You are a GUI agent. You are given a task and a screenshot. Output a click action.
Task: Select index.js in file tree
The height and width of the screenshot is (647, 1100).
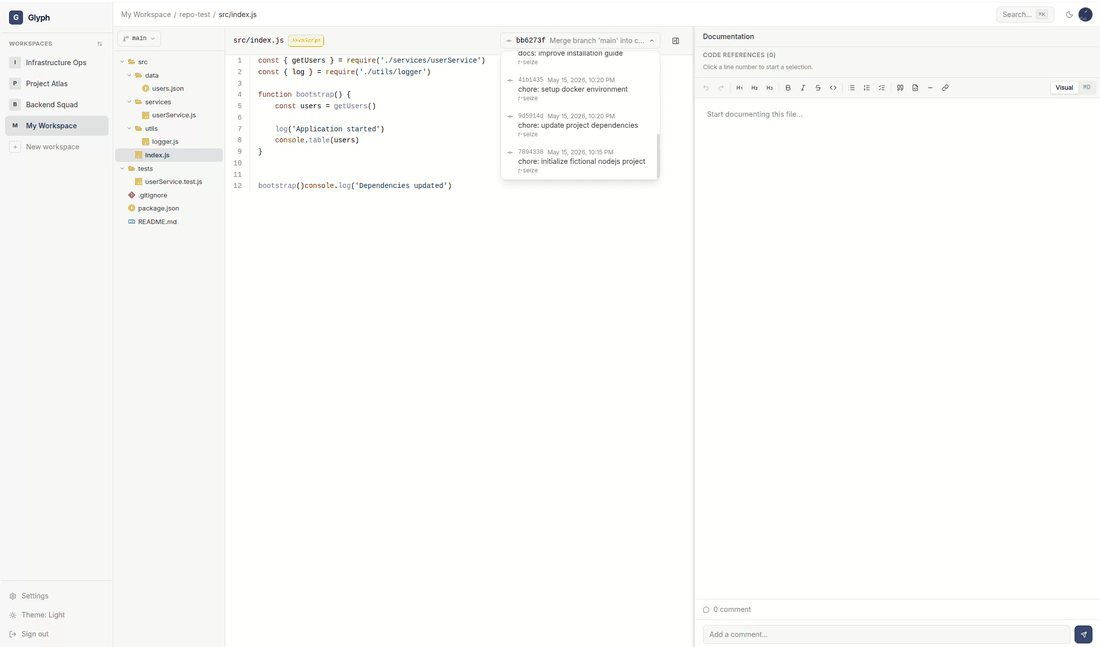[x=168, y=155]
